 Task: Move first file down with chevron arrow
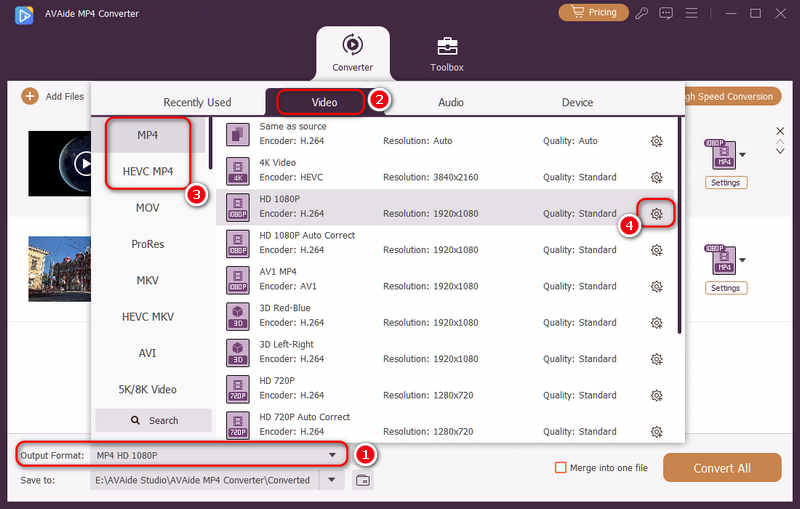780,151
